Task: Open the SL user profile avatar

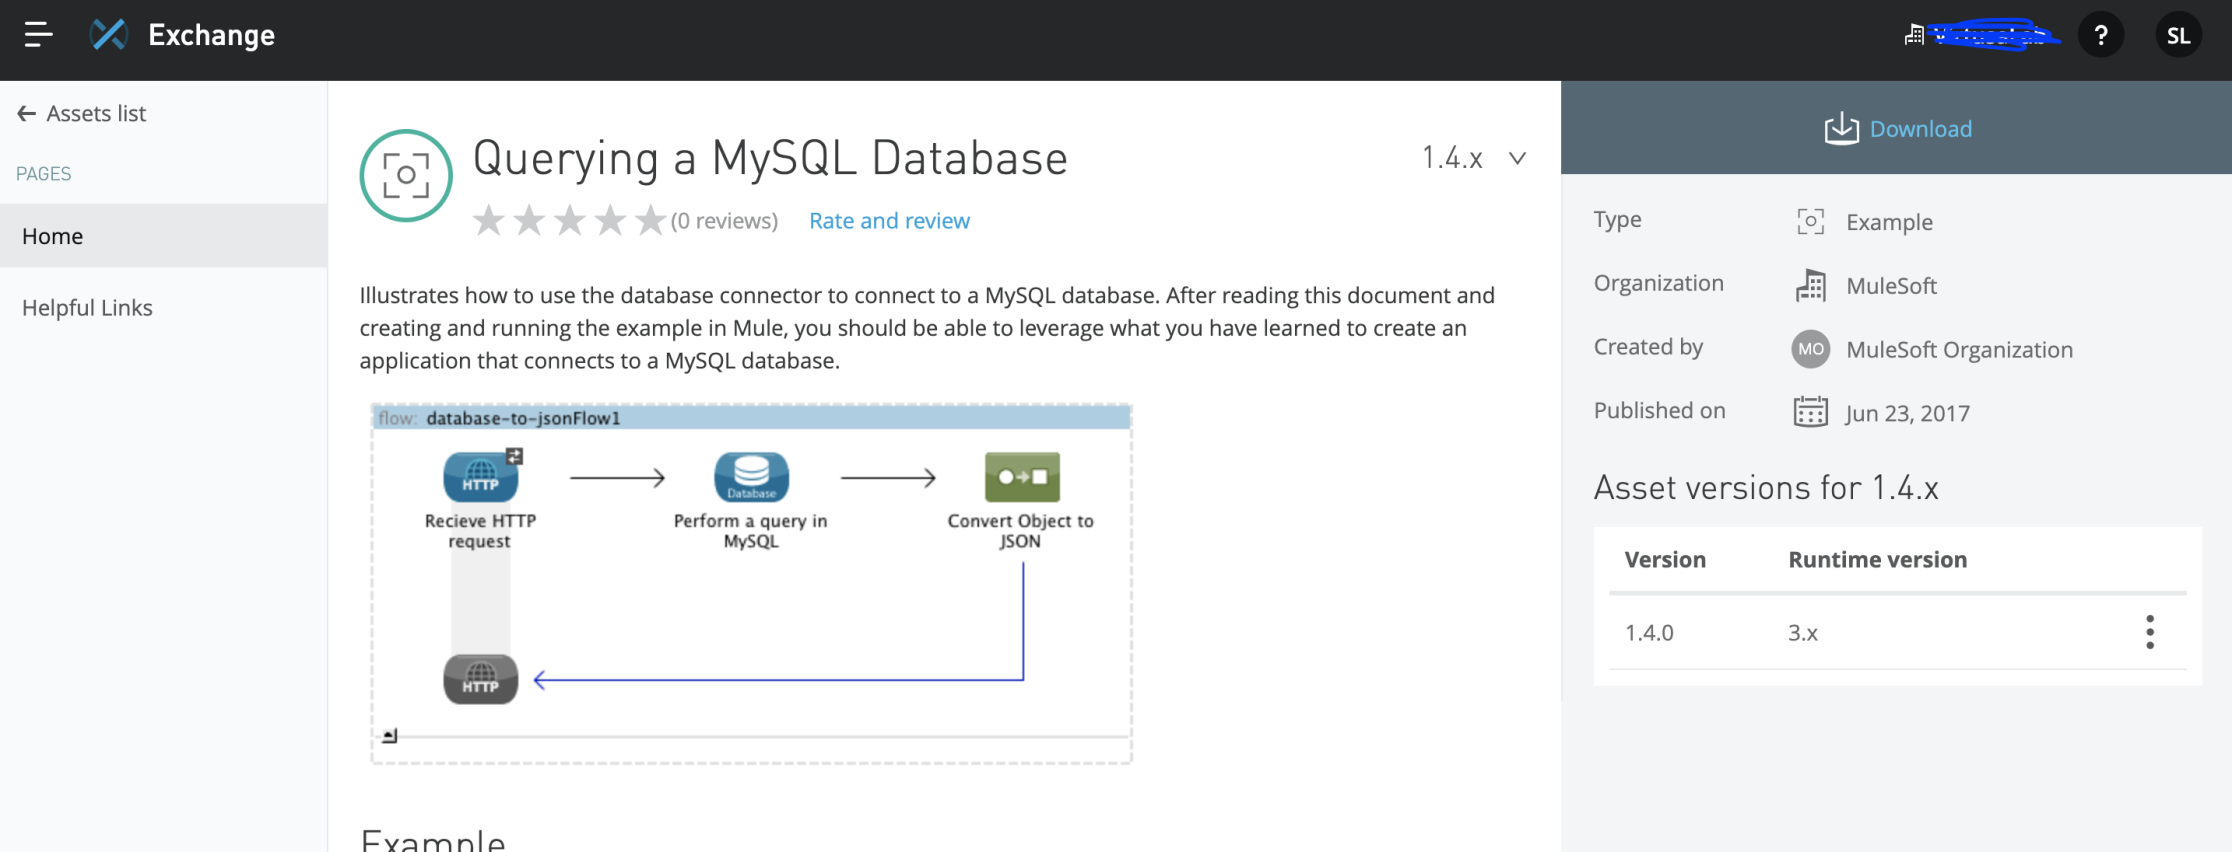Action: (x=2178, y=36)
